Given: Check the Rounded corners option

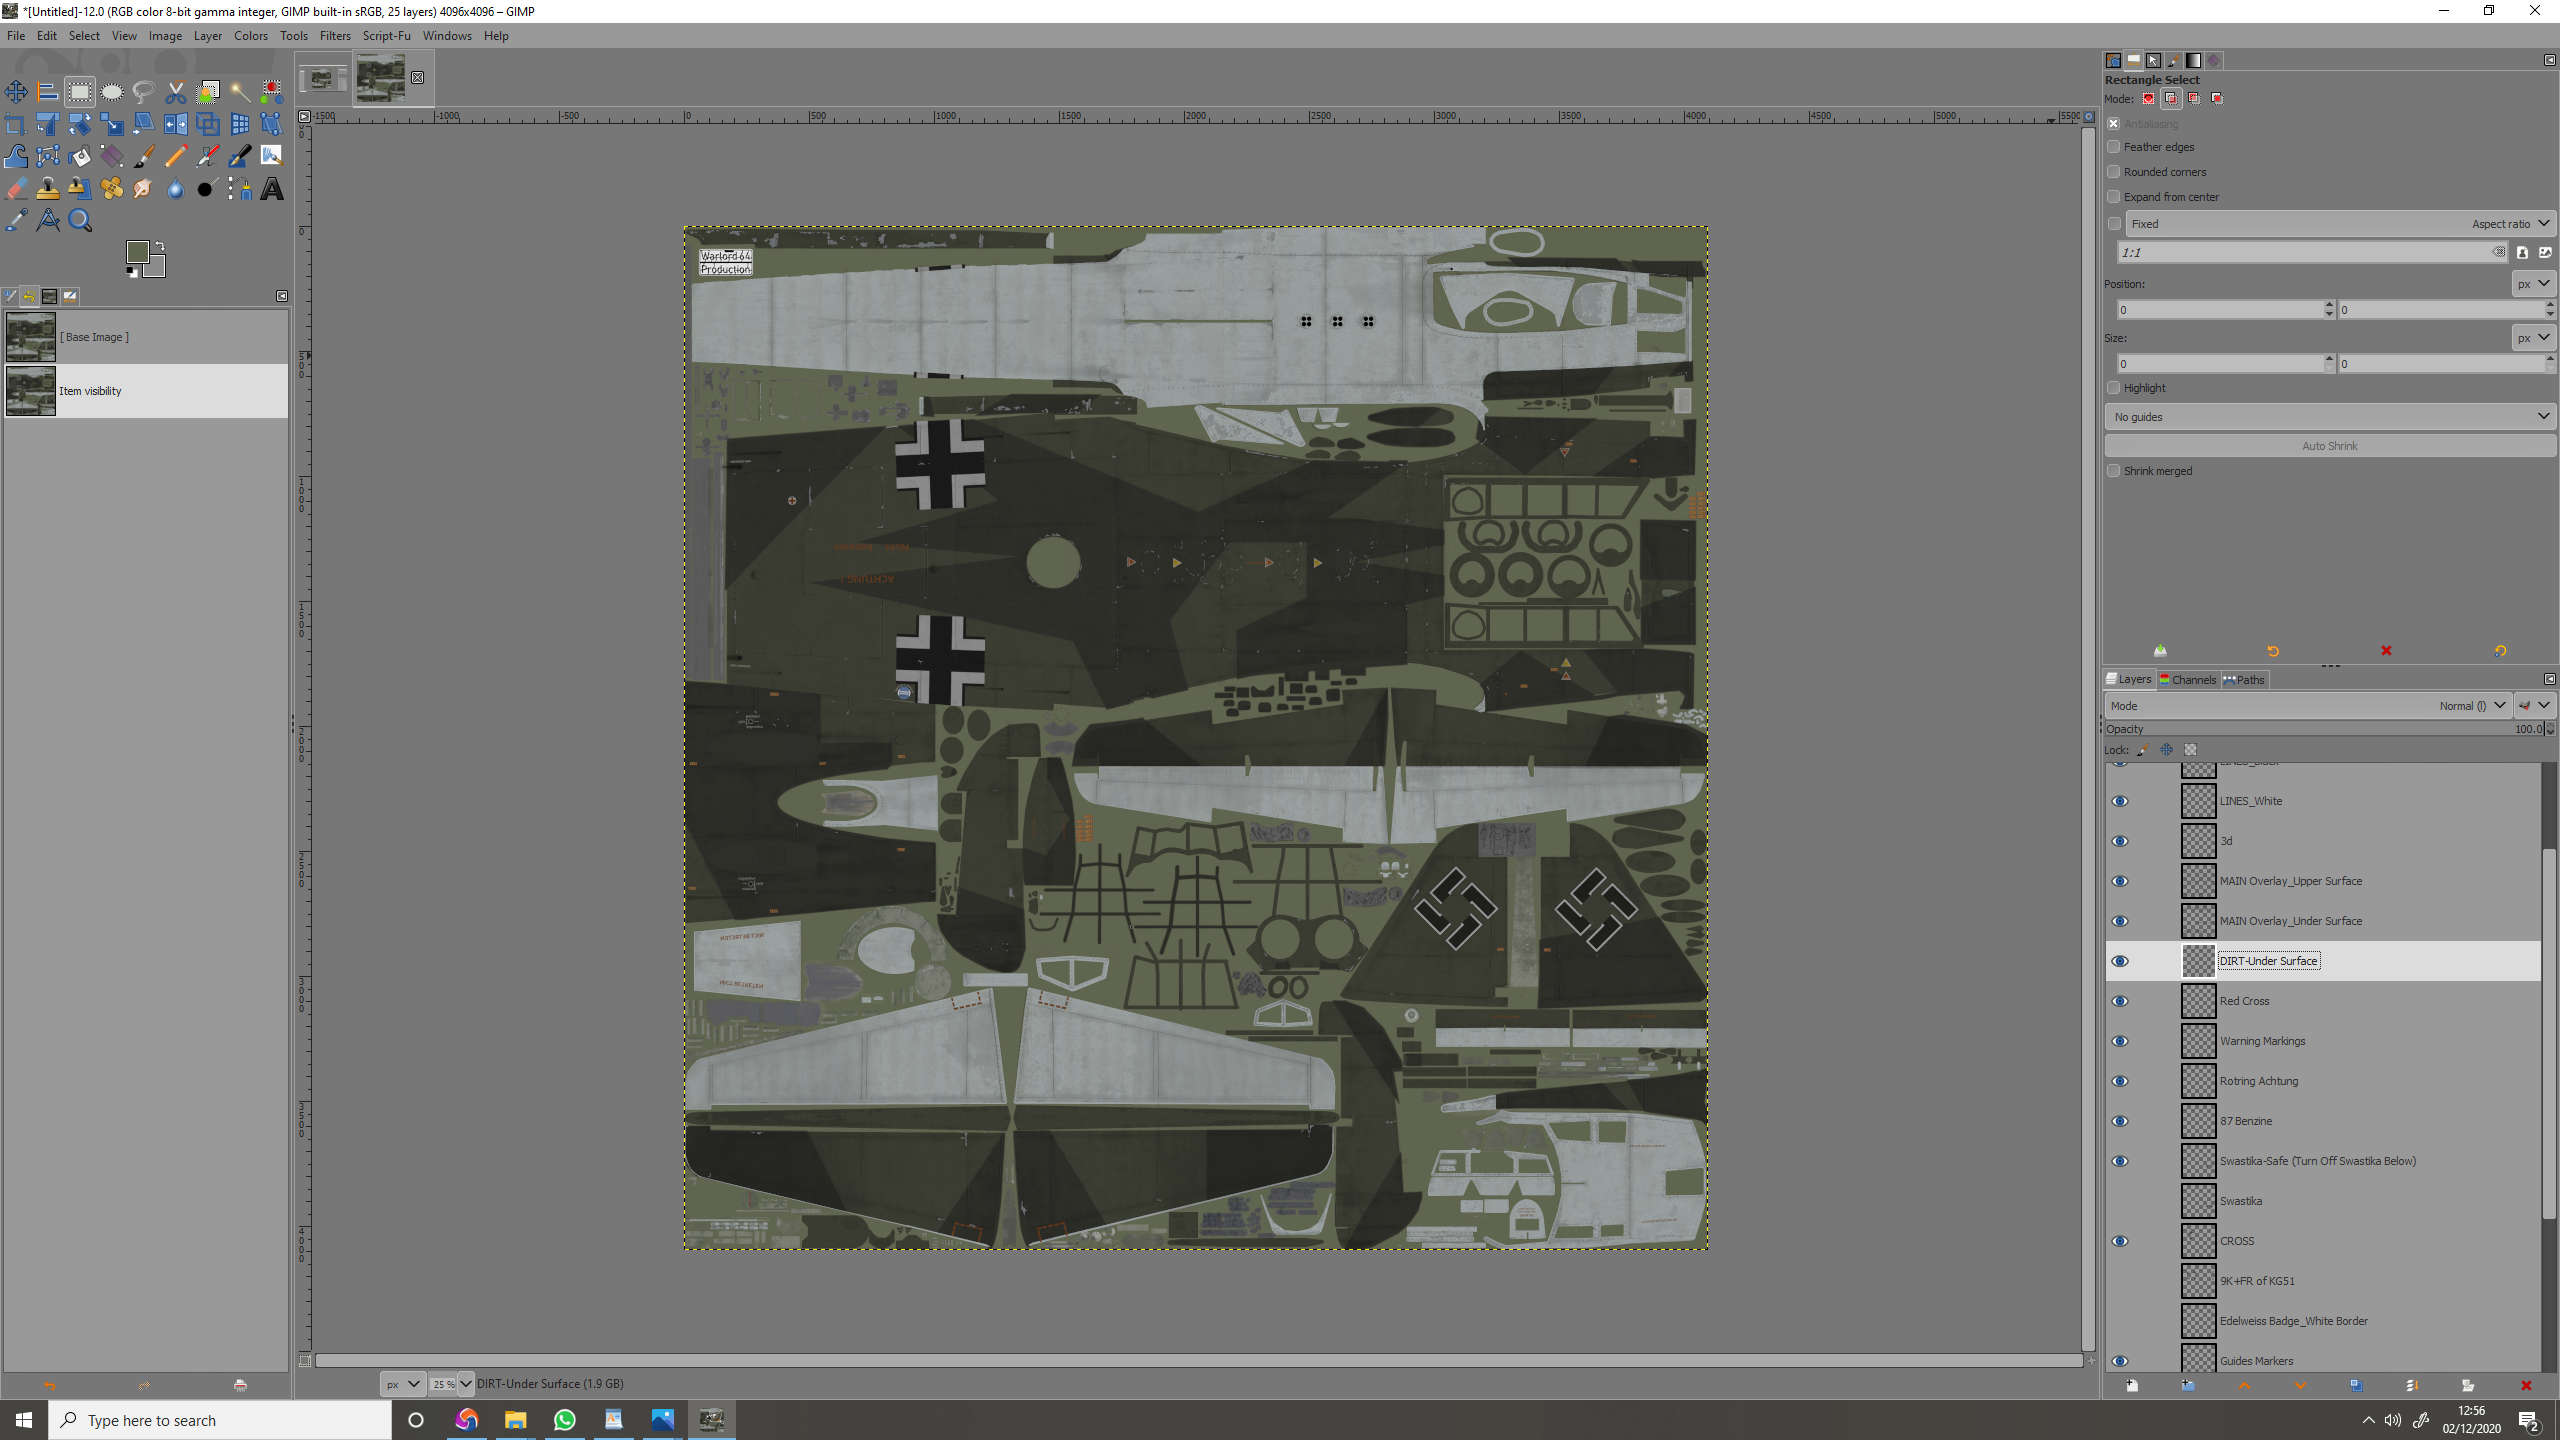Looking at the screenshot, I should 2114,171.
